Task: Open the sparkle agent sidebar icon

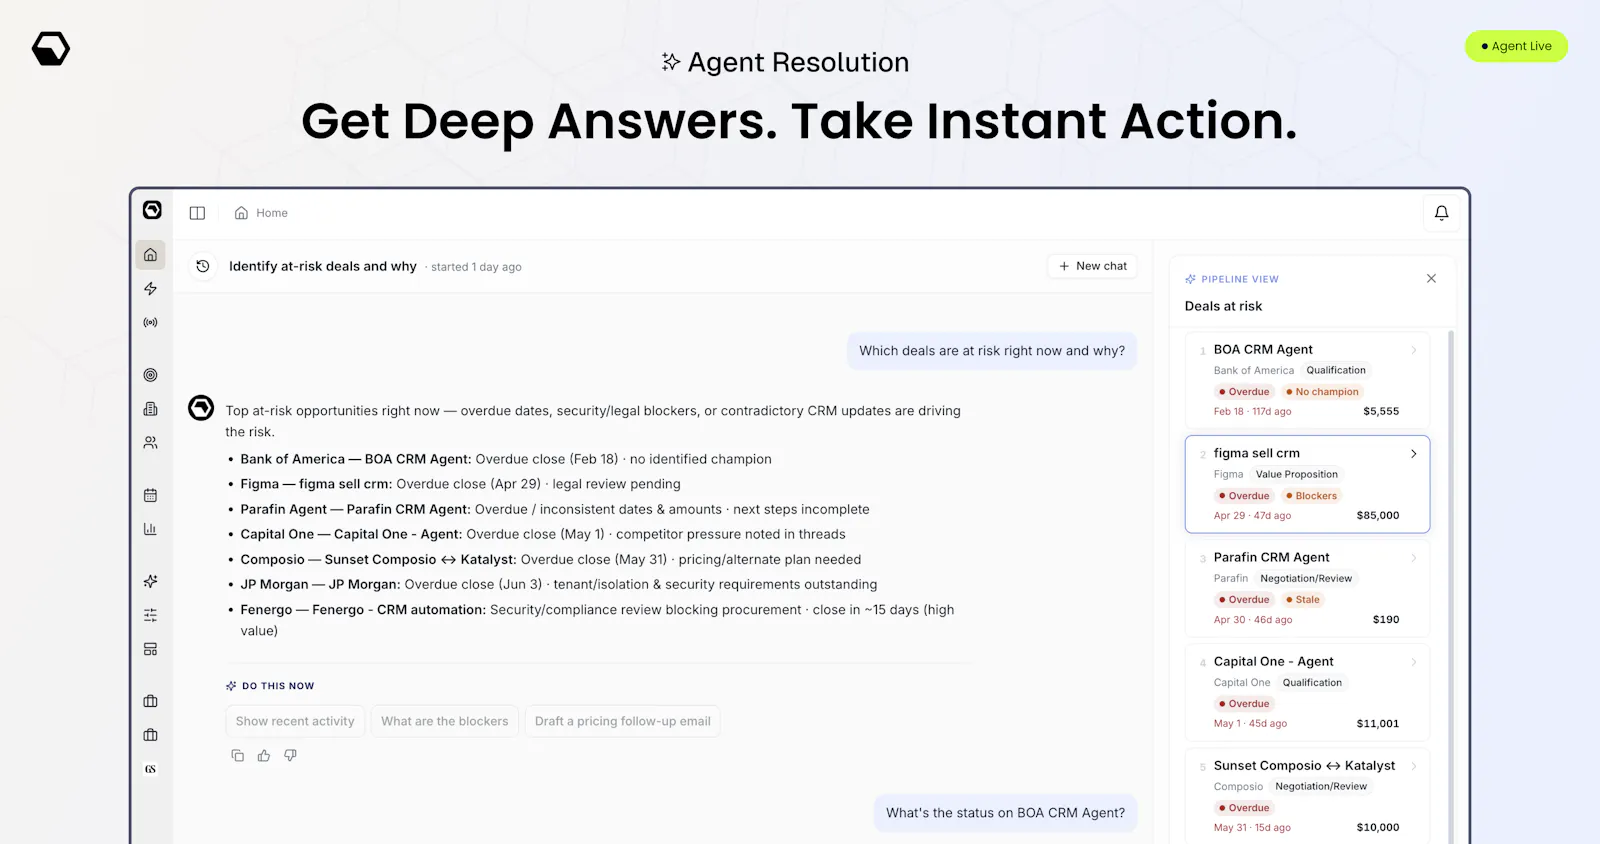Action: (151, 581)
